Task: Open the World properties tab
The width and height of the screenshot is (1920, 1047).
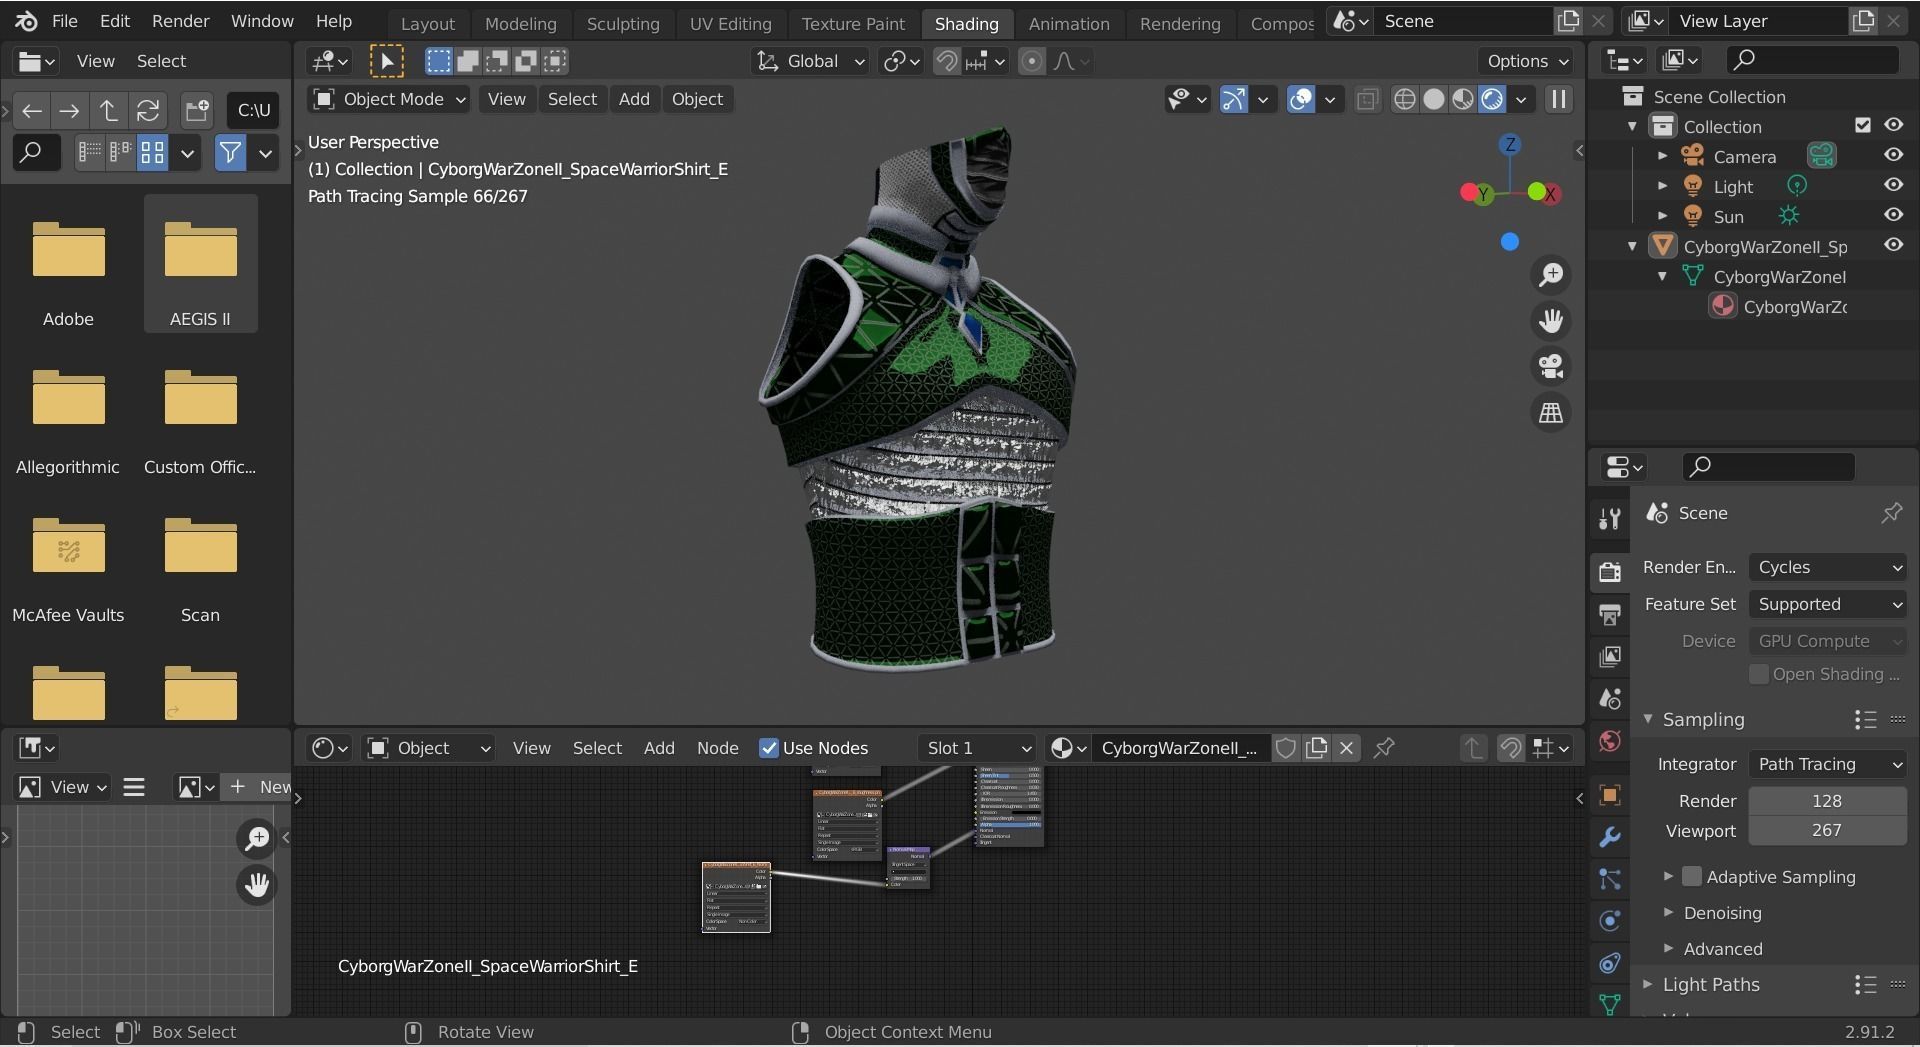Action: point(1609,741)
